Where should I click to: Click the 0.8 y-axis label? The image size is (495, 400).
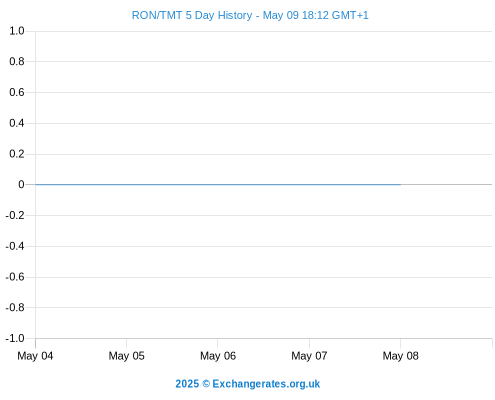point(17,61)
